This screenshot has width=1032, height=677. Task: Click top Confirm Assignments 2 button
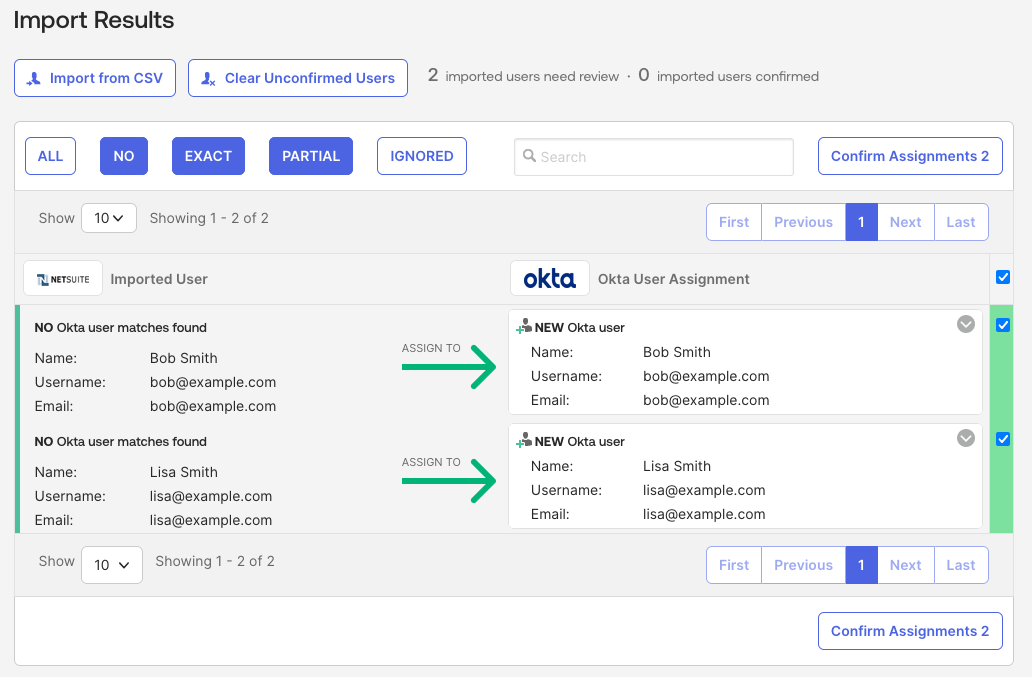point(910,156)
